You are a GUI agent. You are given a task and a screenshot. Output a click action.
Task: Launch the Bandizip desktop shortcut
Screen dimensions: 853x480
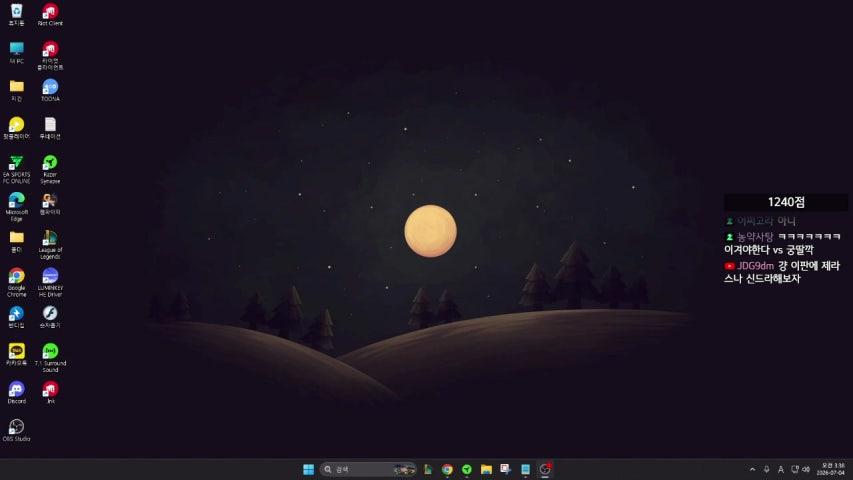coord(16,317)
